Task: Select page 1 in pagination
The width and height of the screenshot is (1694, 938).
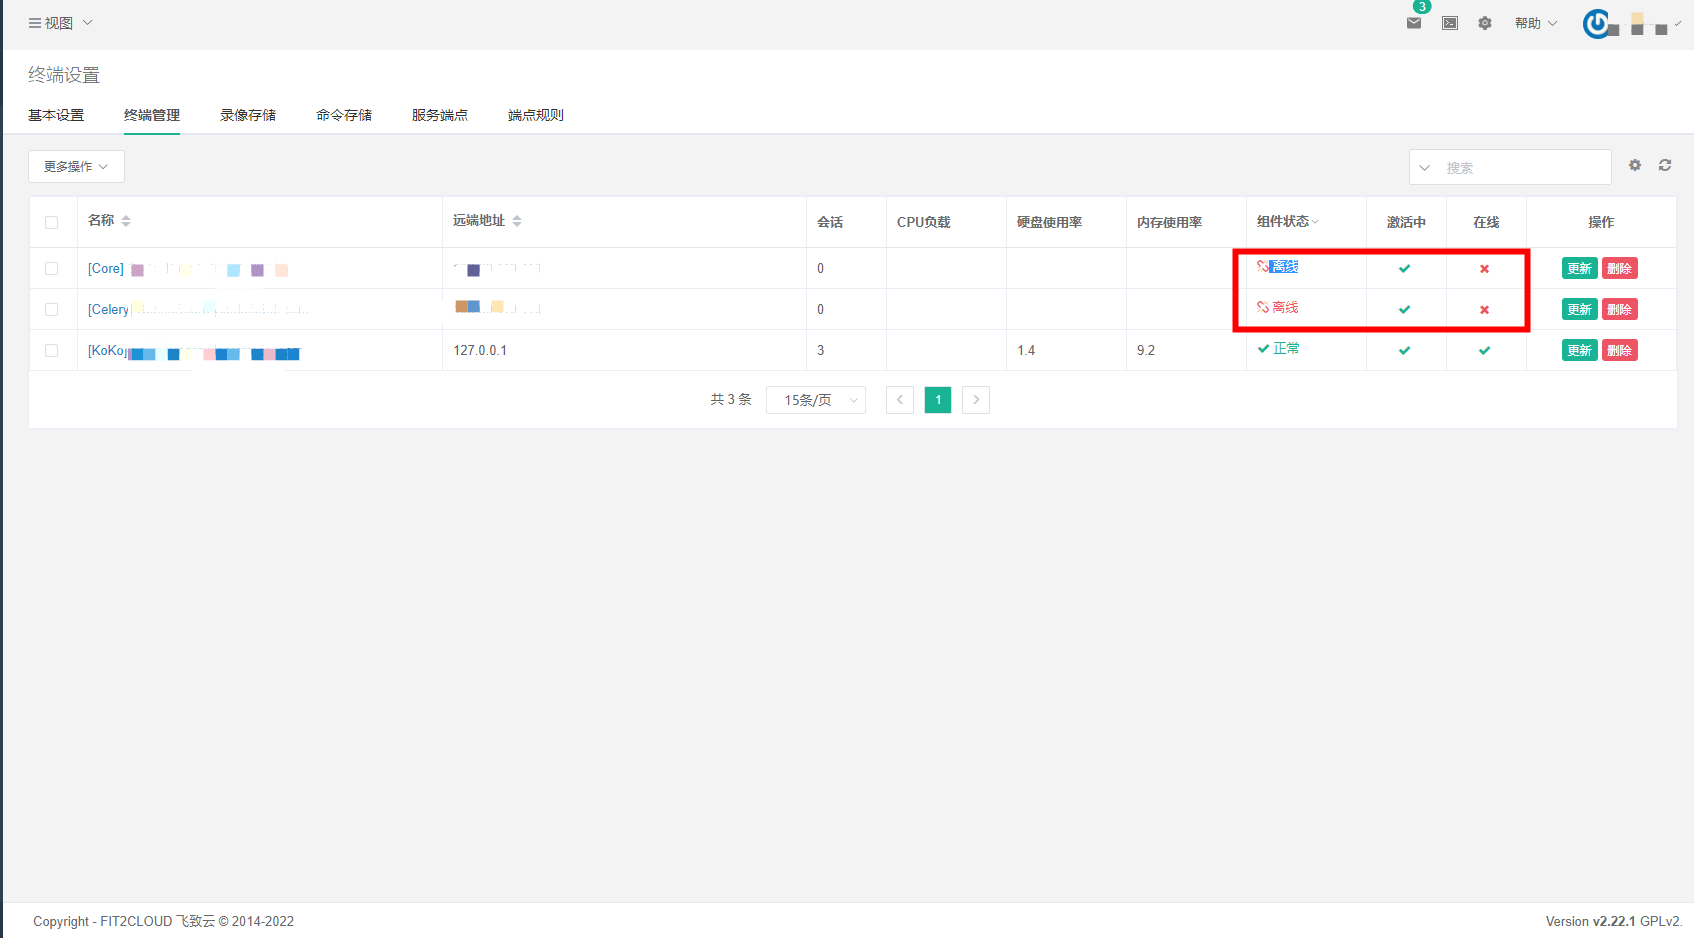Action: [x=938, y=400]
